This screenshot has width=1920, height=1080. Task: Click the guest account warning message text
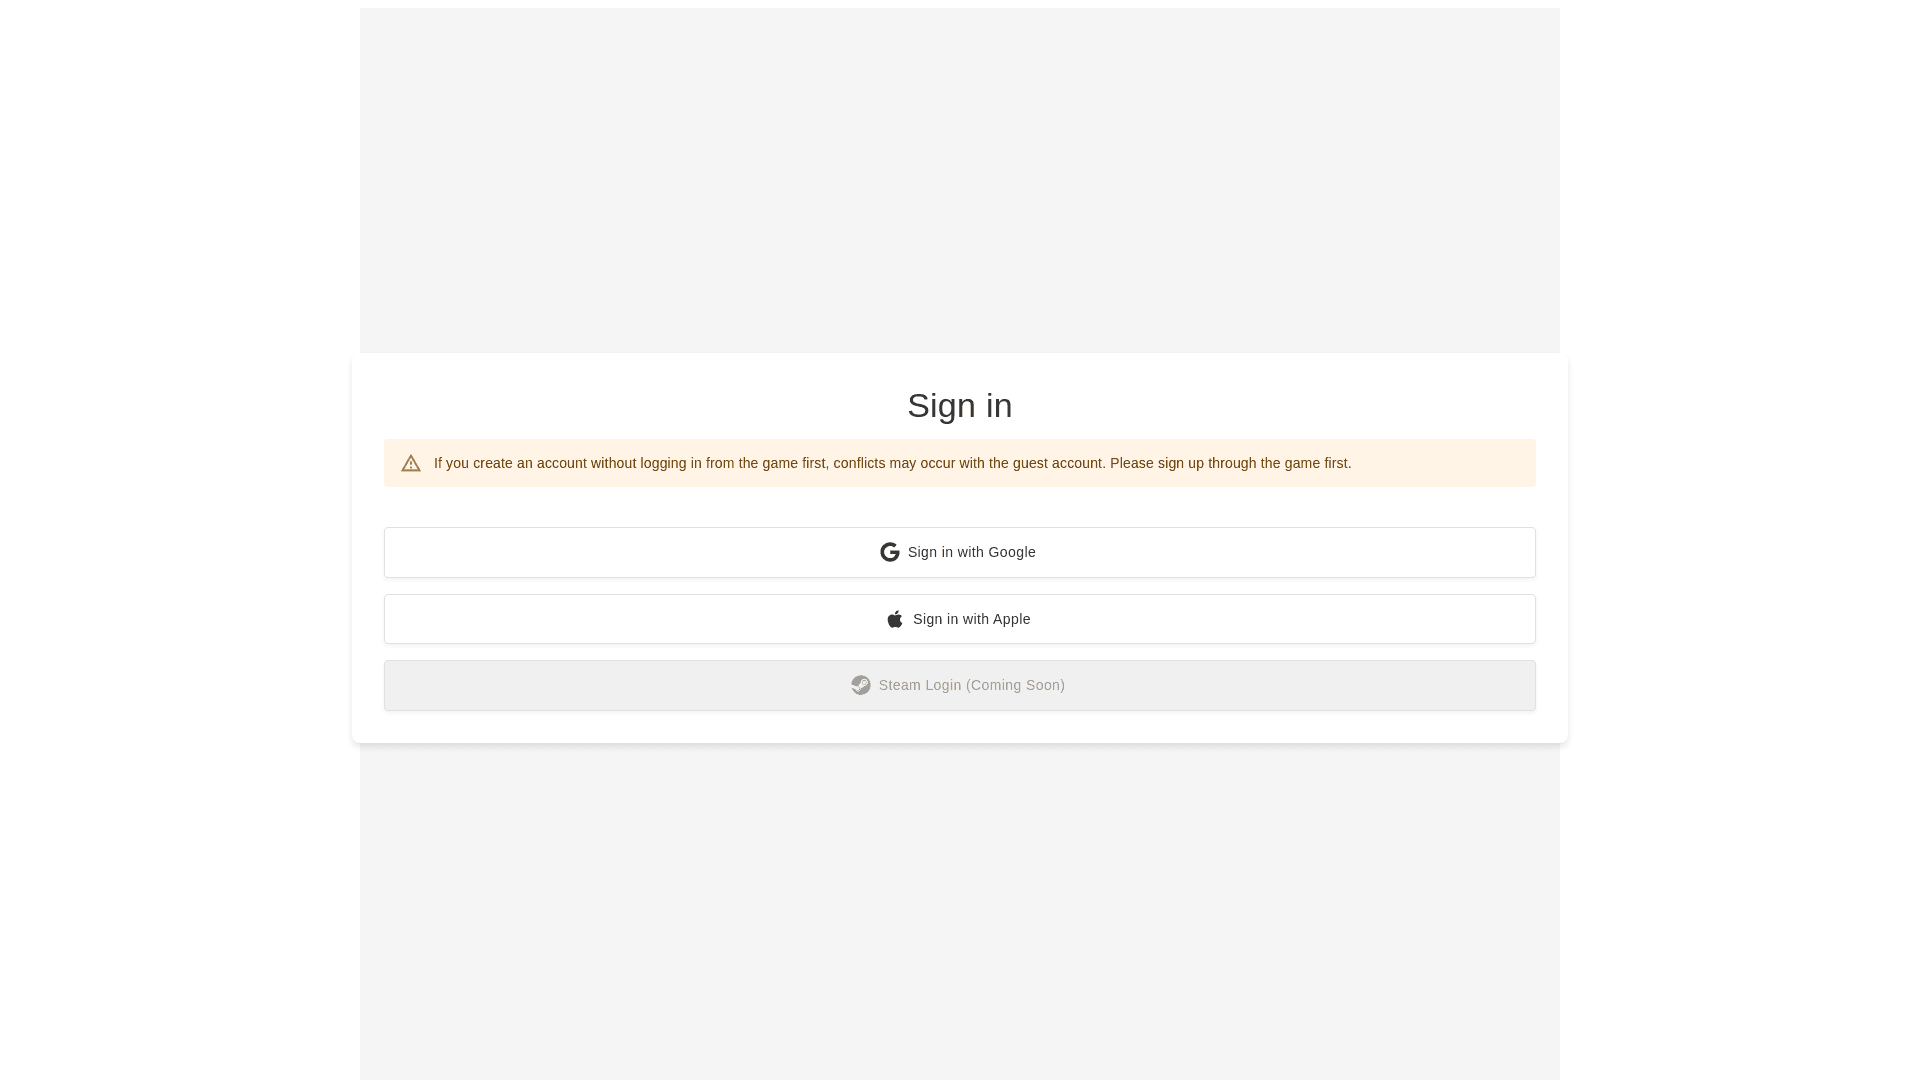pyautogui.click(x=770, y=463)
